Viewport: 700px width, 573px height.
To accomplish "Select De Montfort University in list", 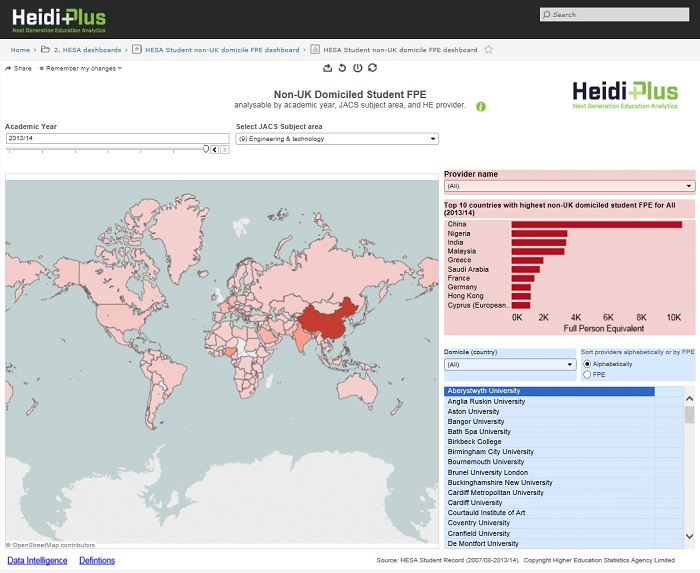I will click(x=564, y=544).
